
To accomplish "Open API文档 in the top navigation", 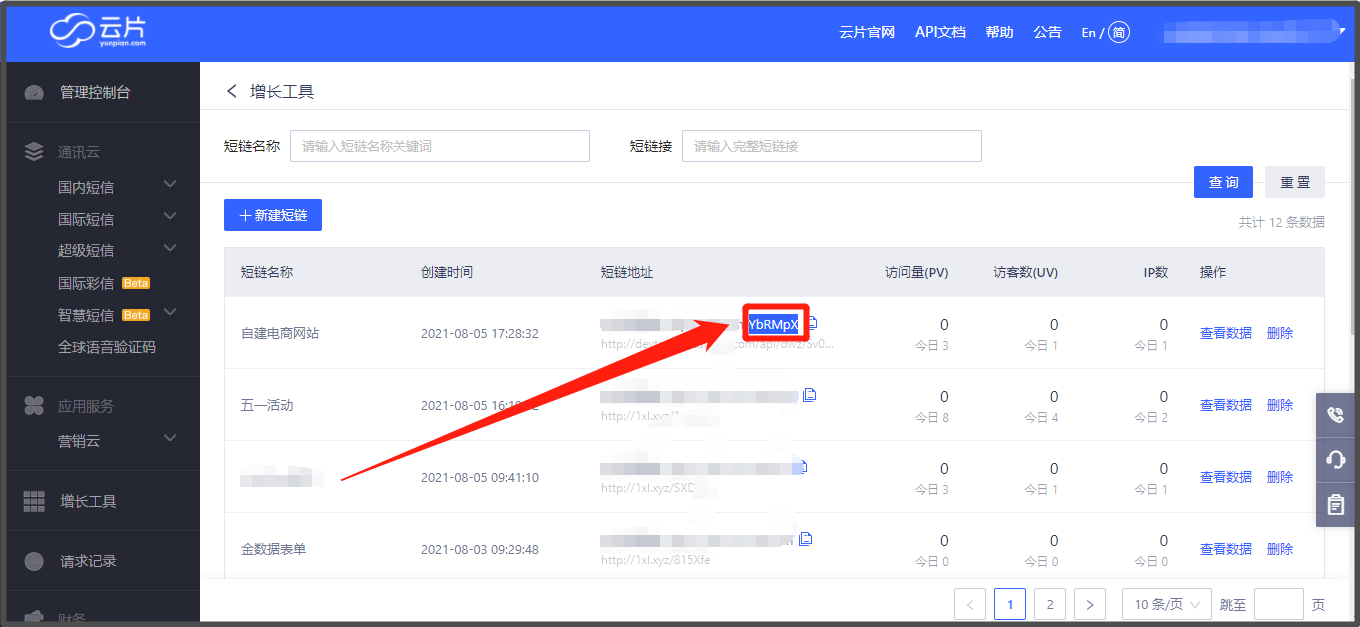I will (x=940, y=32).
